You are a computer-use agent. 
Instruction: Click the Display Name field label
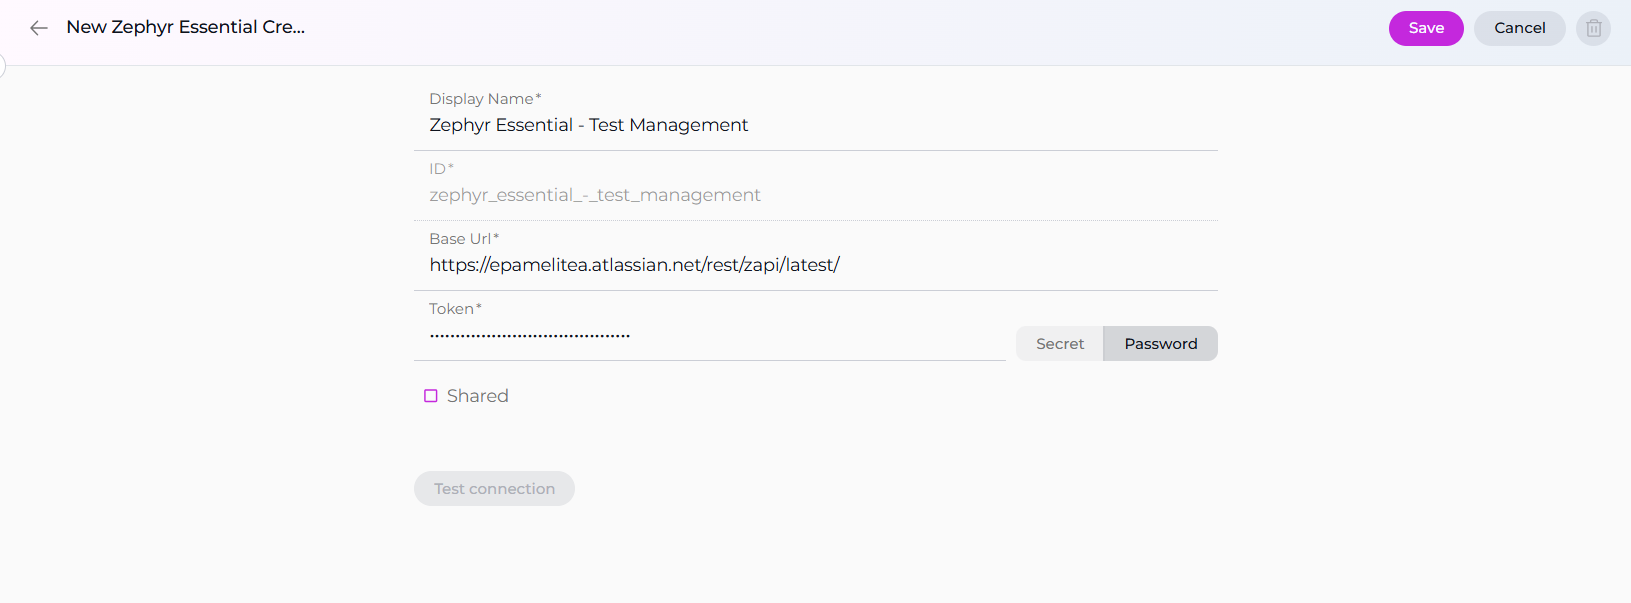[x=481, y=99]
